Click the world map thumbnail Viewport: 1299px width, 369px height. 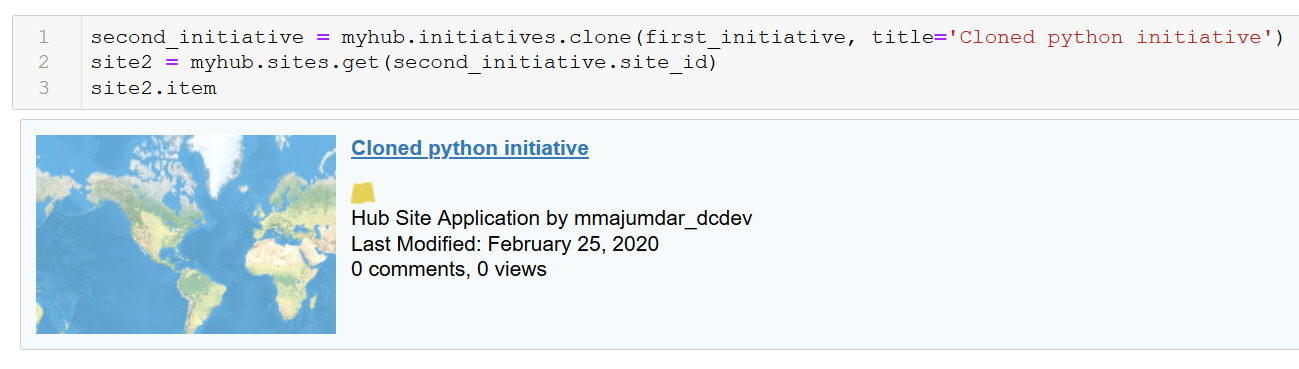(186, 234)
